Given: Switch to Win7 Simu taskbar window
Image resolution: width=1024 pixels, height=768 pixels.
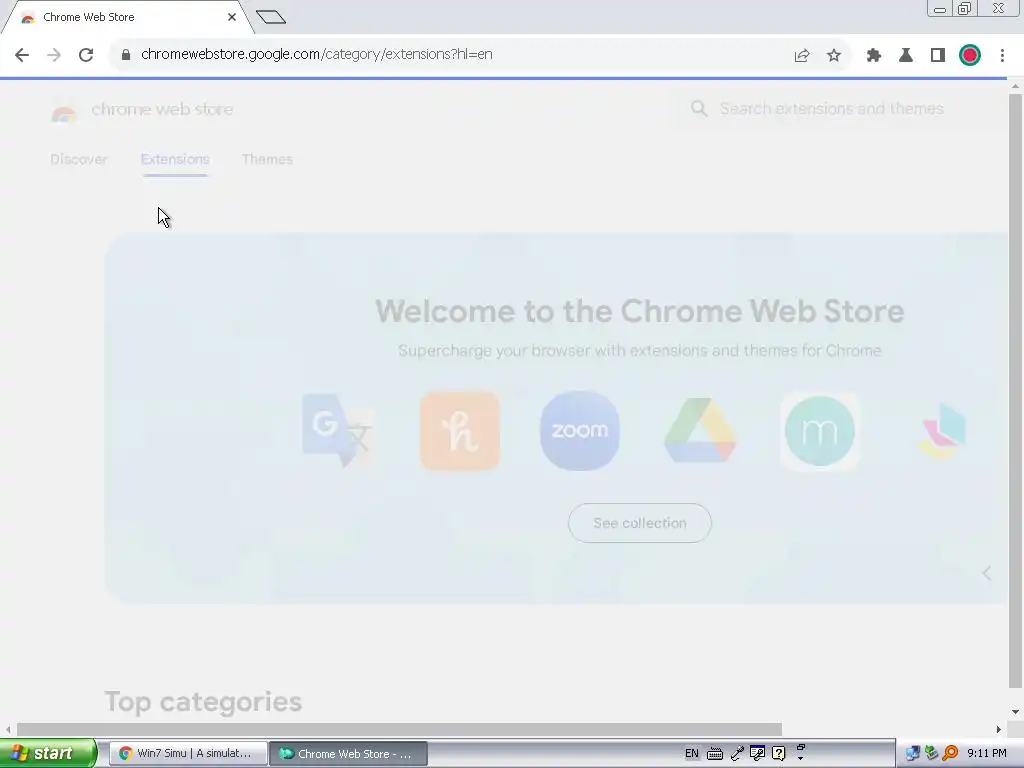Looking at the screenshot, I should pos(188,754).
